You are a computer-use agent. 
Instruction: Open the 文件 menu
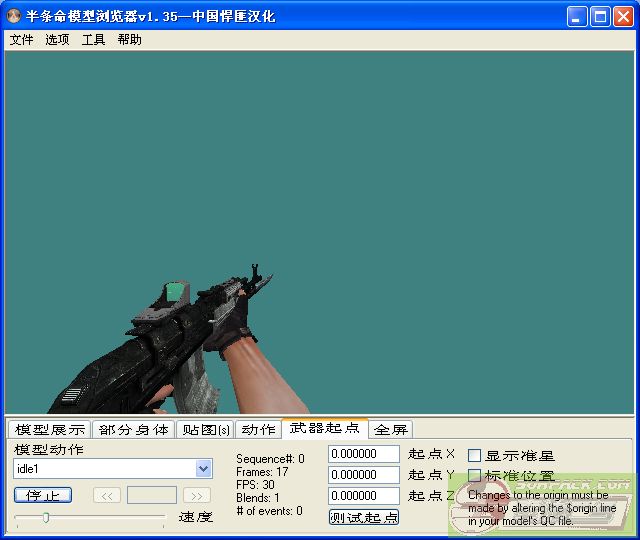pos(21,40)
